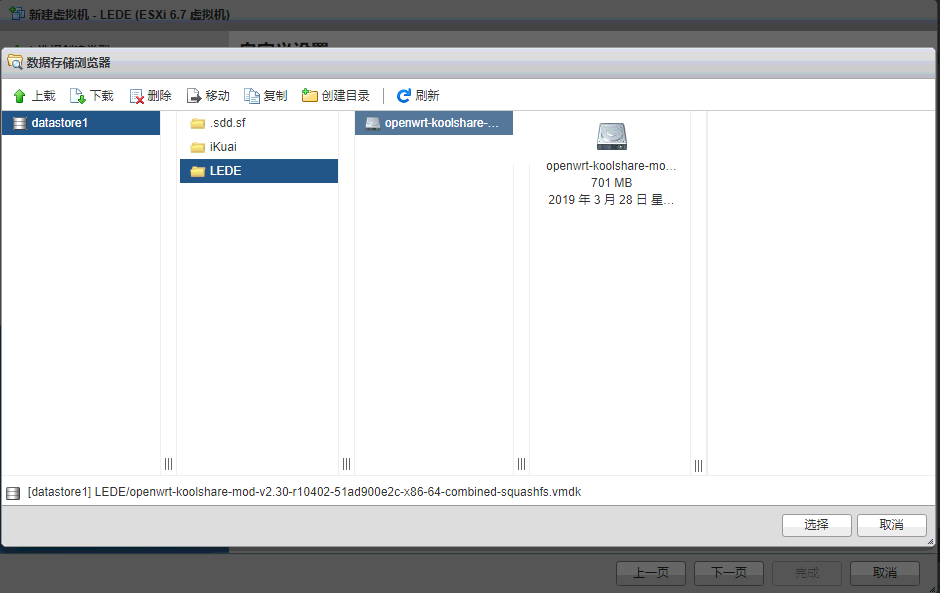
Task: Click the datastore browser (数据存储浏览器) title icon
Action: point(15,62)
